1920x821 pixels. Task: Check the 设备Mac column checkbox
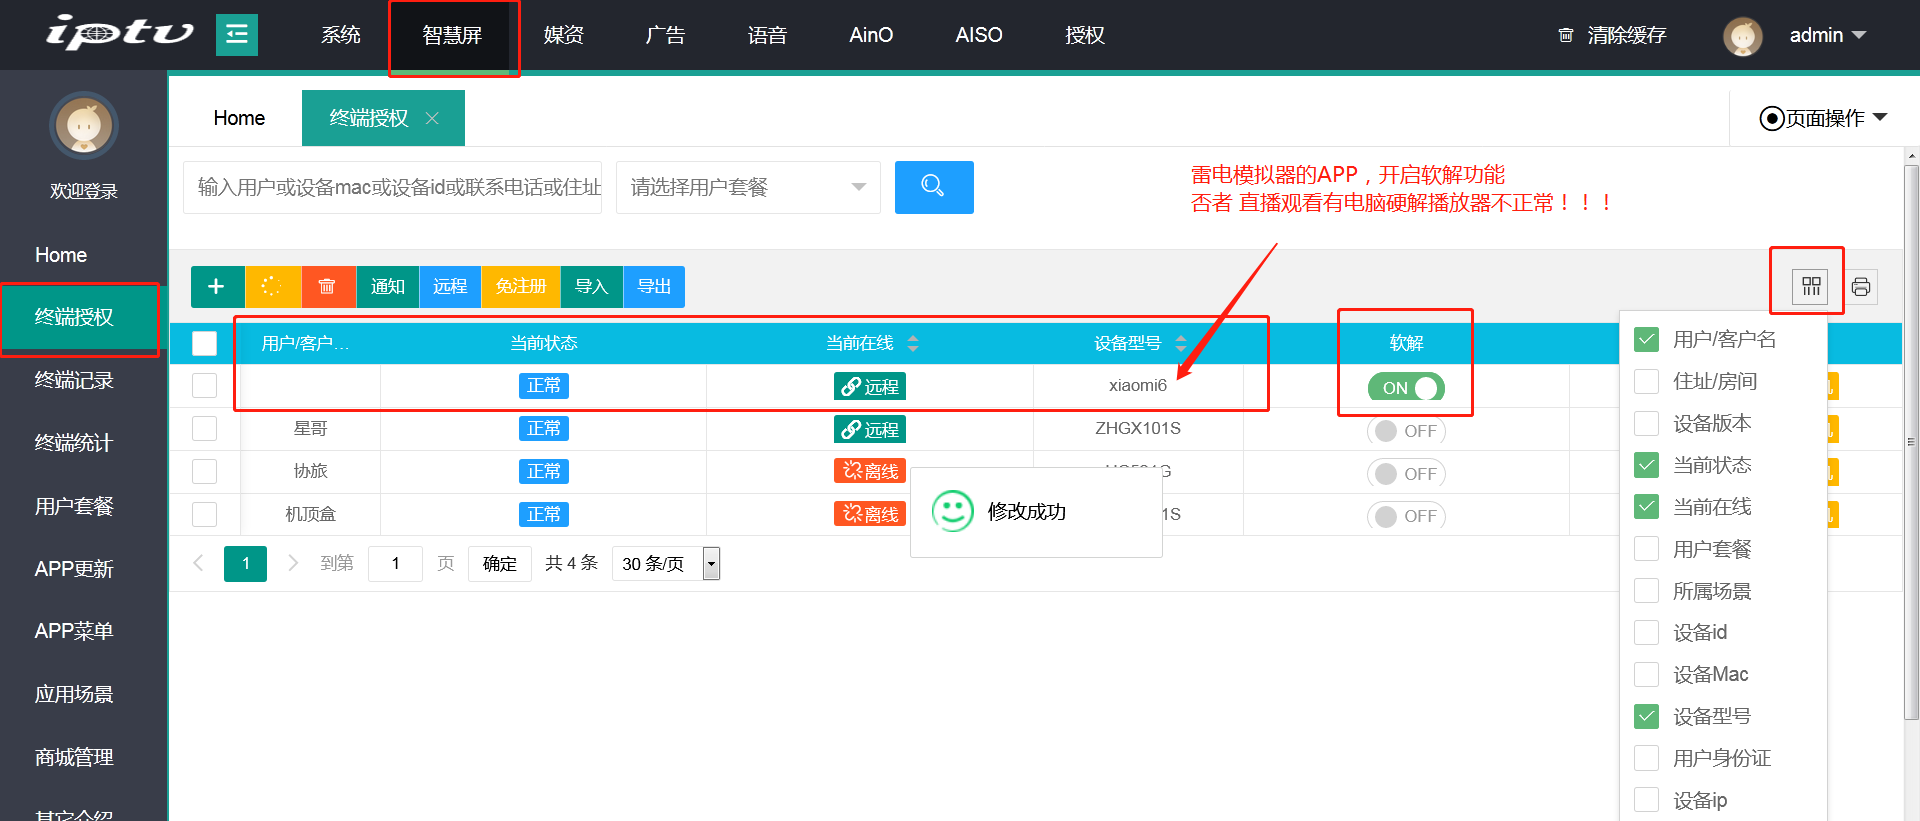[x=1646, y=674]
